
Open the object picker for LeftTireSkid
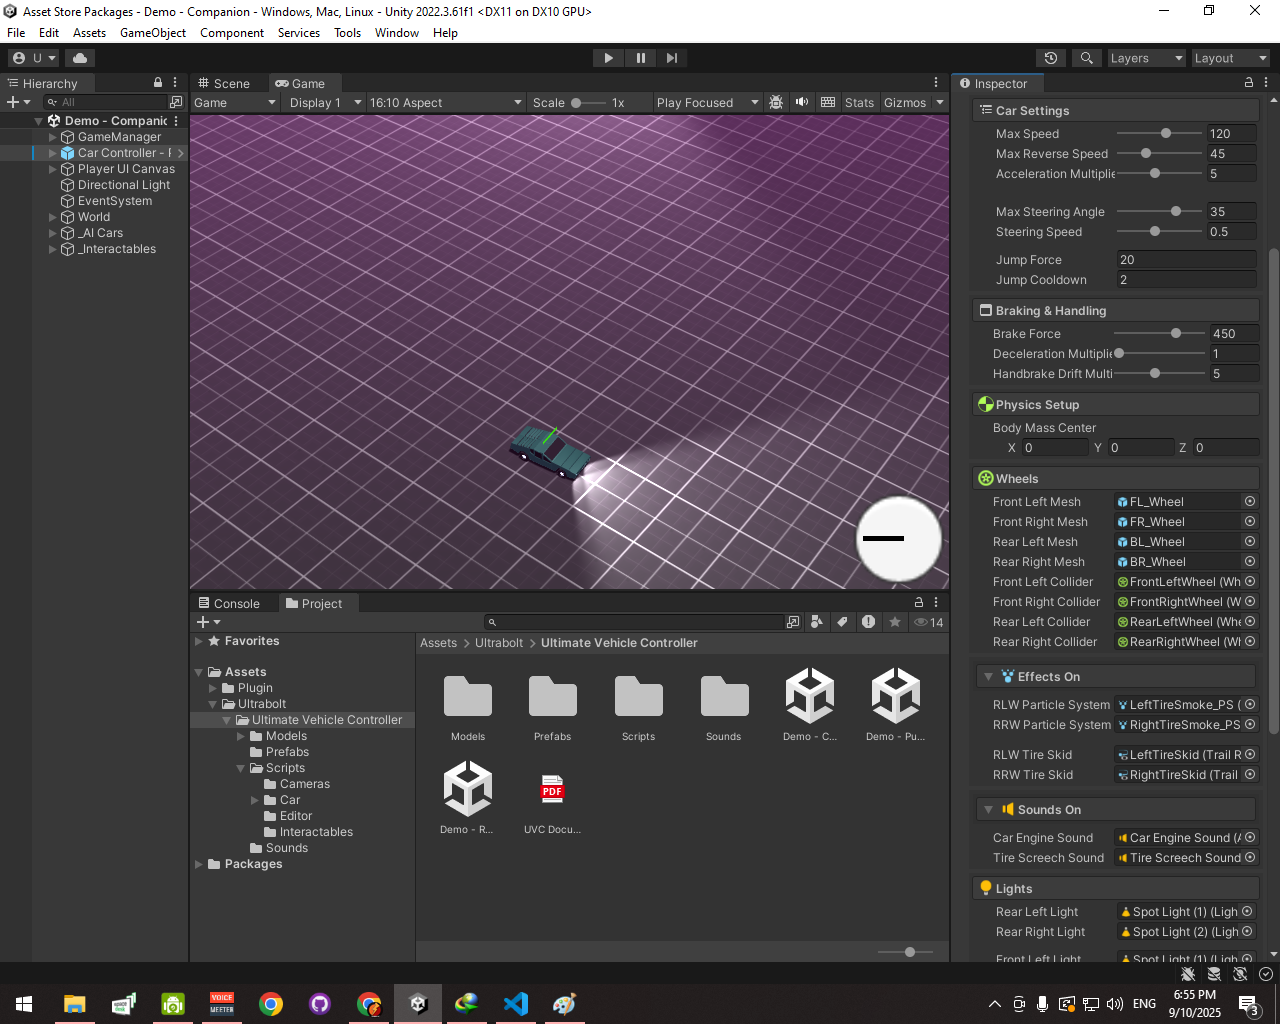click(1249, 754)
